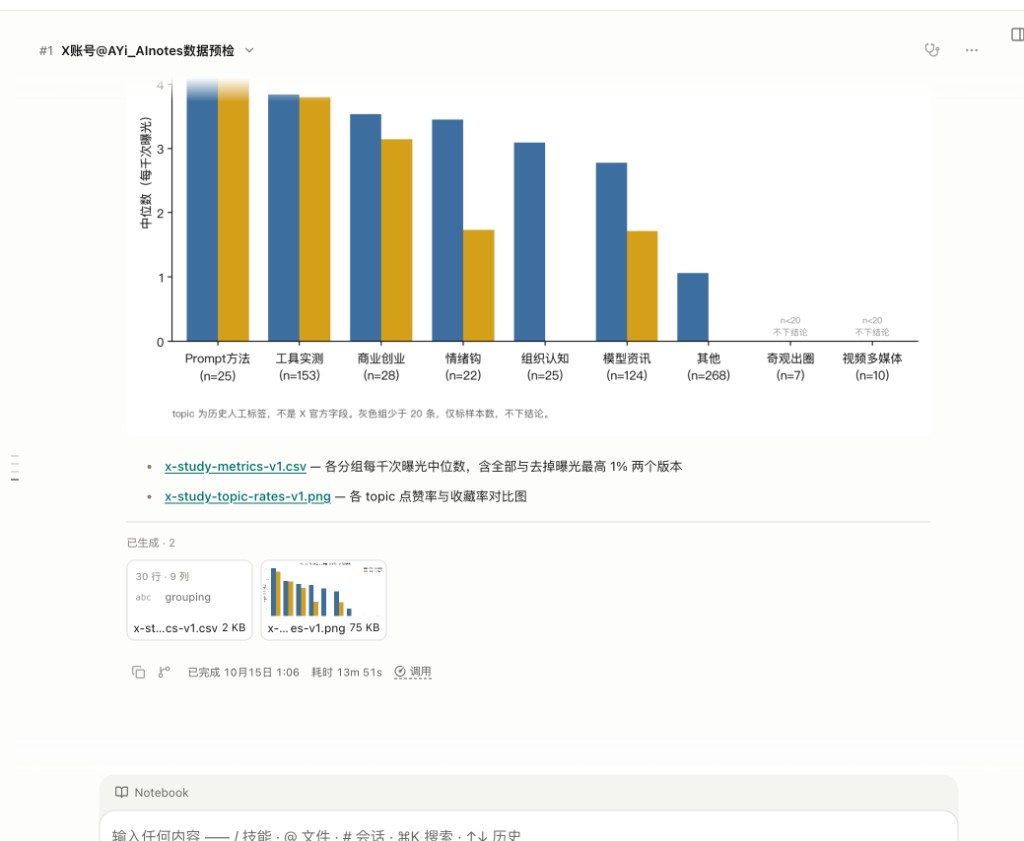
Task: Click the 视频多媒体 (n=10) axis label
Action: [x=872, y=367]
